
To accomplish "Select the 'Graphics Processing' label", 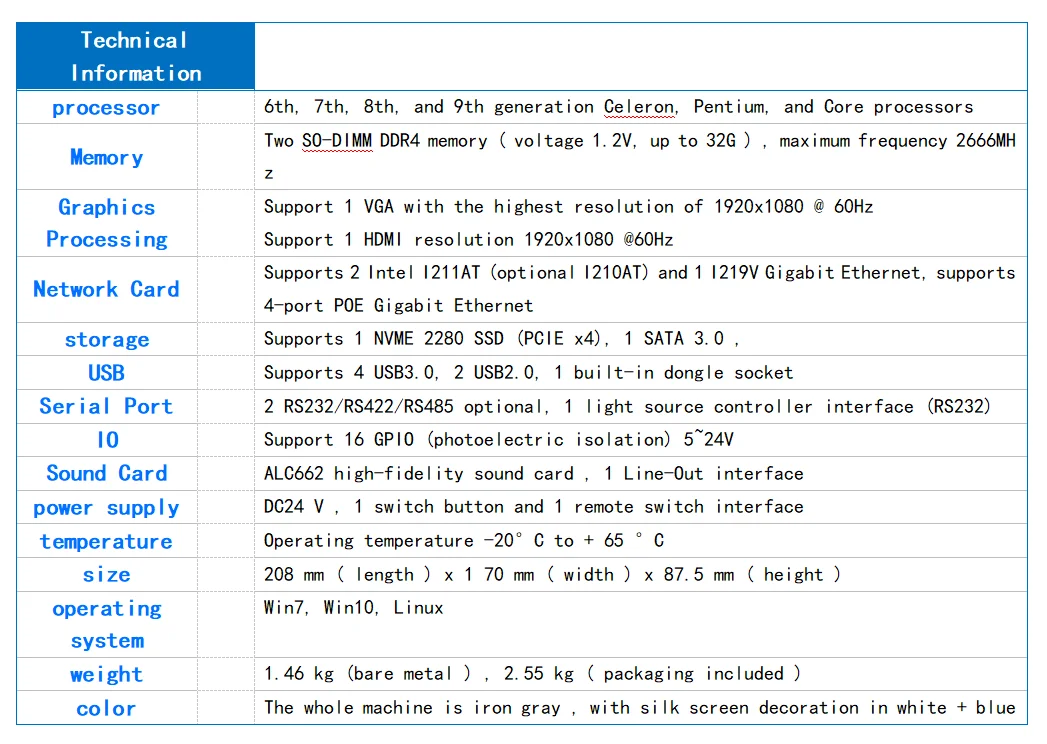I will click(x=107, y=223).
